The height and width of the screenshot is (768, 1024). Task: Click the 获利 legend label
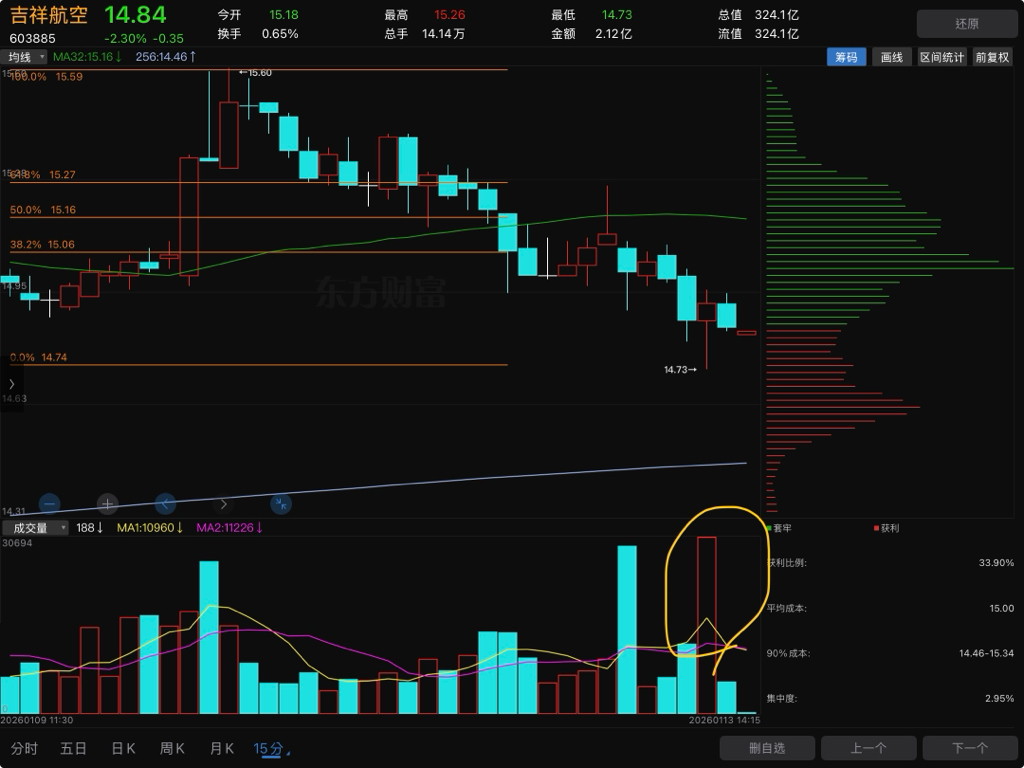pyautogui.click(x=889, y=528)
